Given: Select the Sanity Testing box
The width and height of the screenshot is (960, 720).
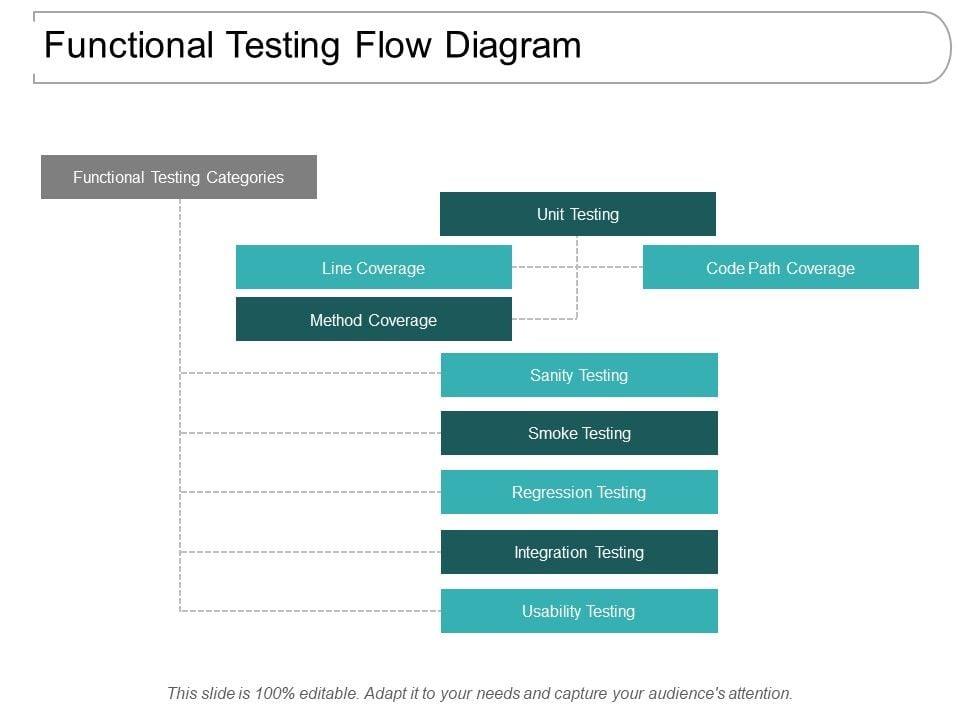Looking at the screenshot, I should (x=579, y=375).
